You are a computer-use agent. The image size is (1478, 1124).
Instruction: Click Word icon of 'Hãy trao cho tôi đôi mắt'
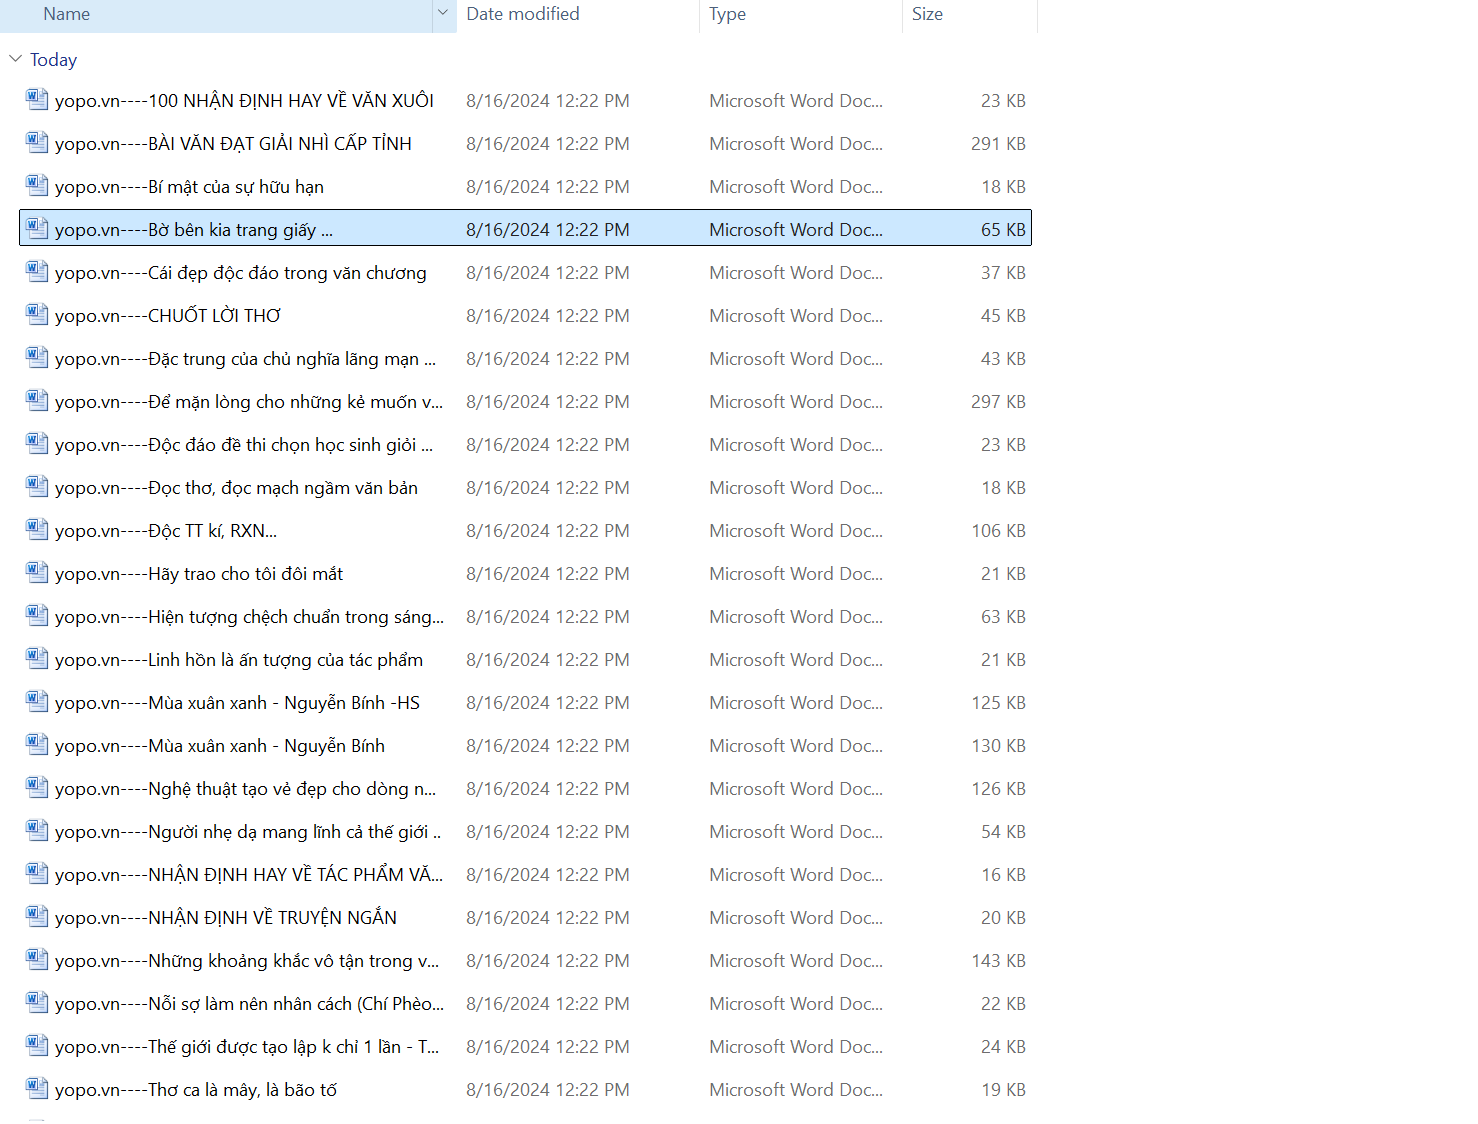click(x=37, y=572)
